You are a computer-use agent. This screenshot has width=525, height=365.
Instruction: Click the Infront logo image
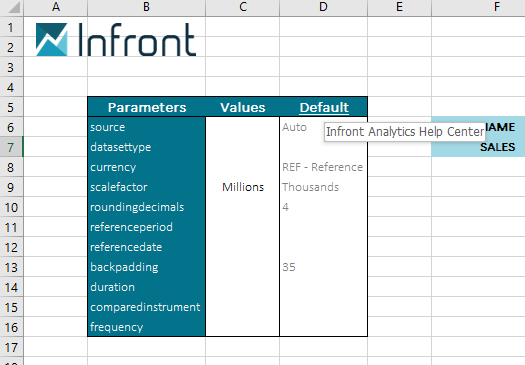point(116,40)
